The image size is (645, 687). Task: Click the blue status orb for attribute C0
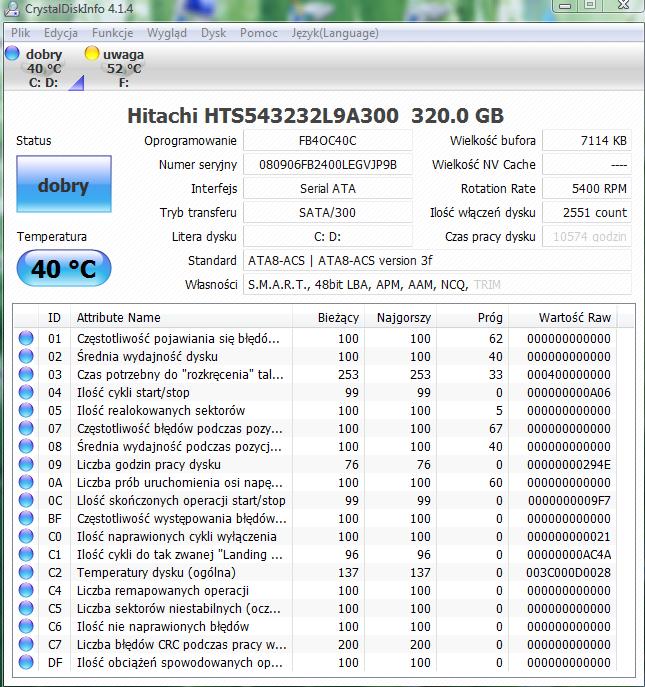[26, 536]
